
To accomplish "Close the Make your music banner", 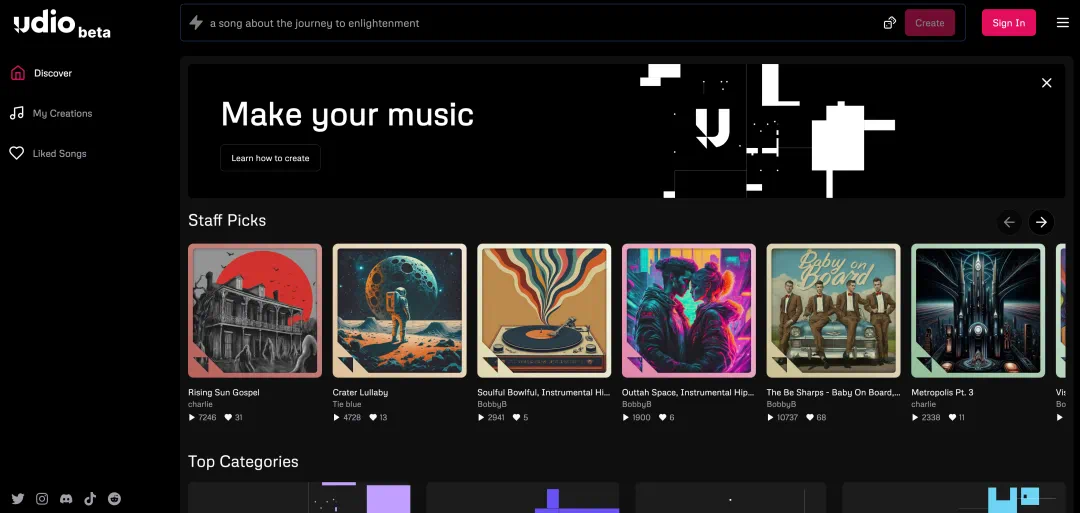I will tap(1046, 83).
